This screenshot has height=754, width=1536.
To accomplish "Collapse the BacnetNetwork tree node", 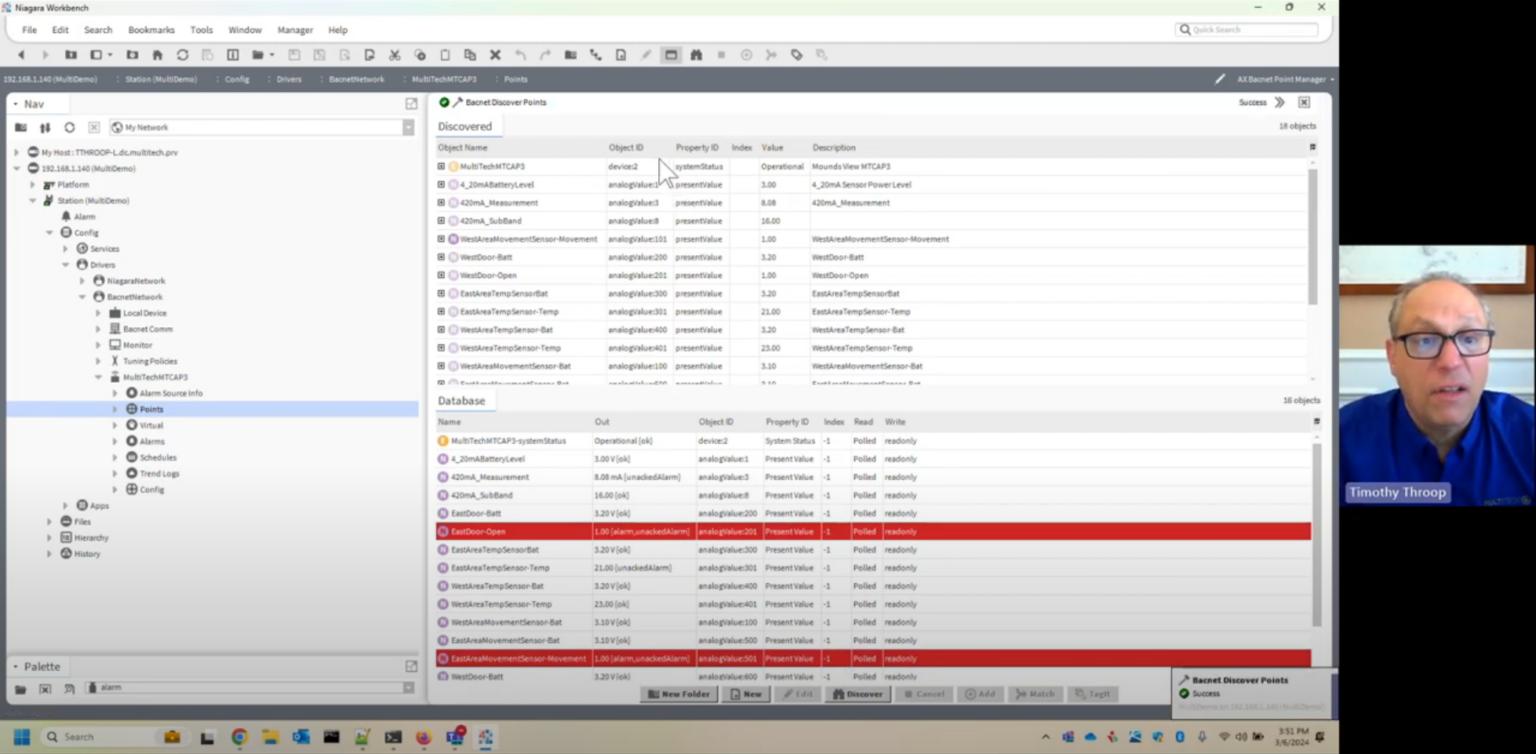I will click(82, 297).
